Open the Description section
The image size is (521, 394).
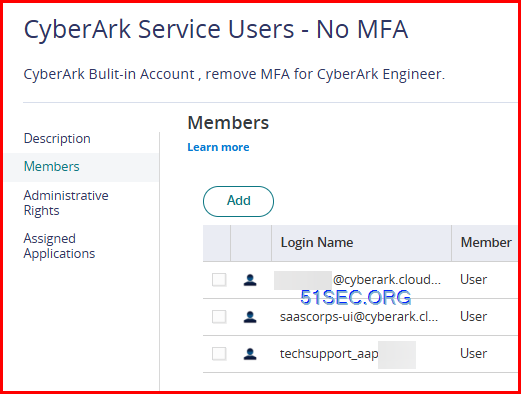click(x=57, y=138)
